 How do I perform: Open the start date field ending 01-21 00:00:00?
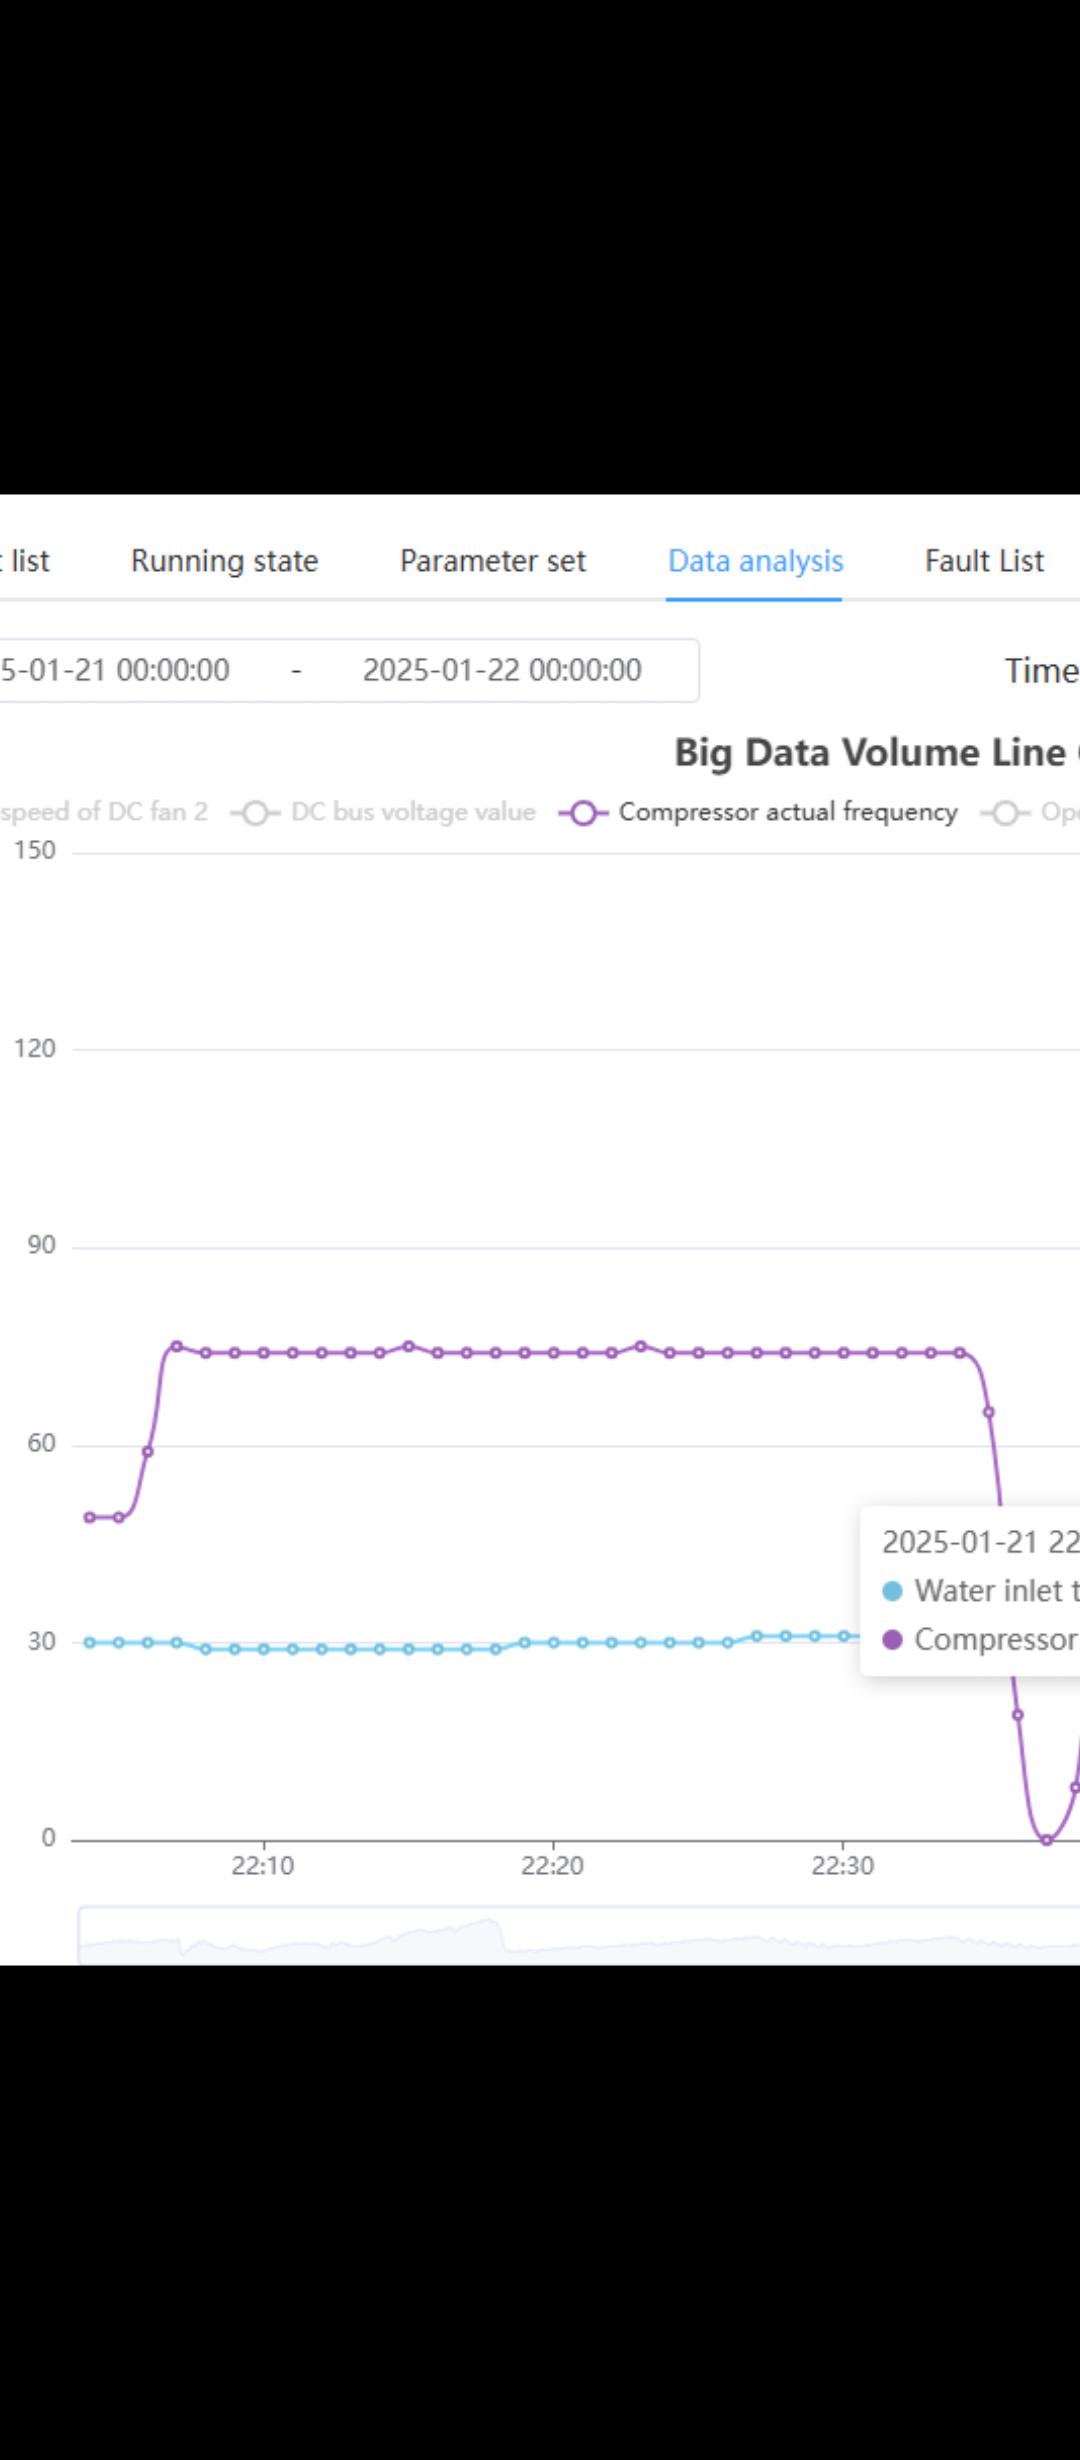115,670
